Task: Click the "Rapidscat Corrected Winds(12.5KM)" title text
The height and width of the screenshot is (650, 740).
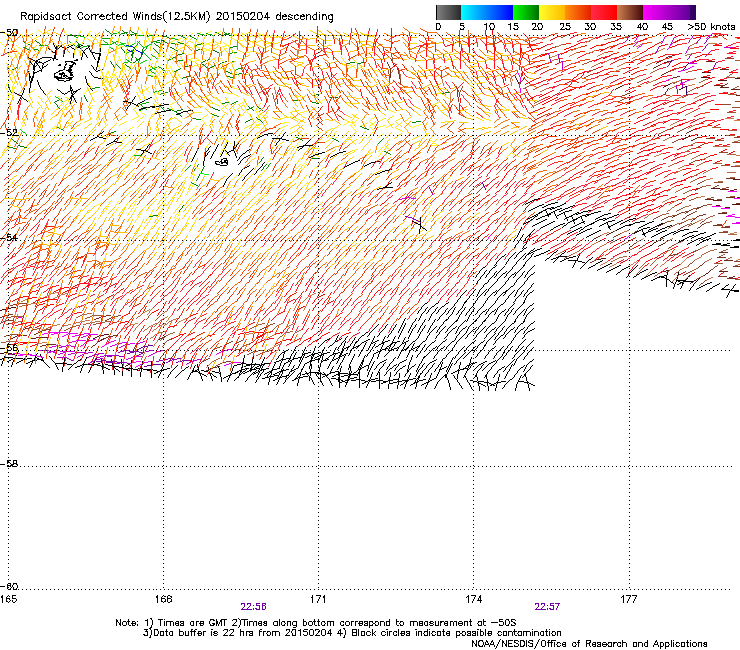Action: tap(115, 17)
